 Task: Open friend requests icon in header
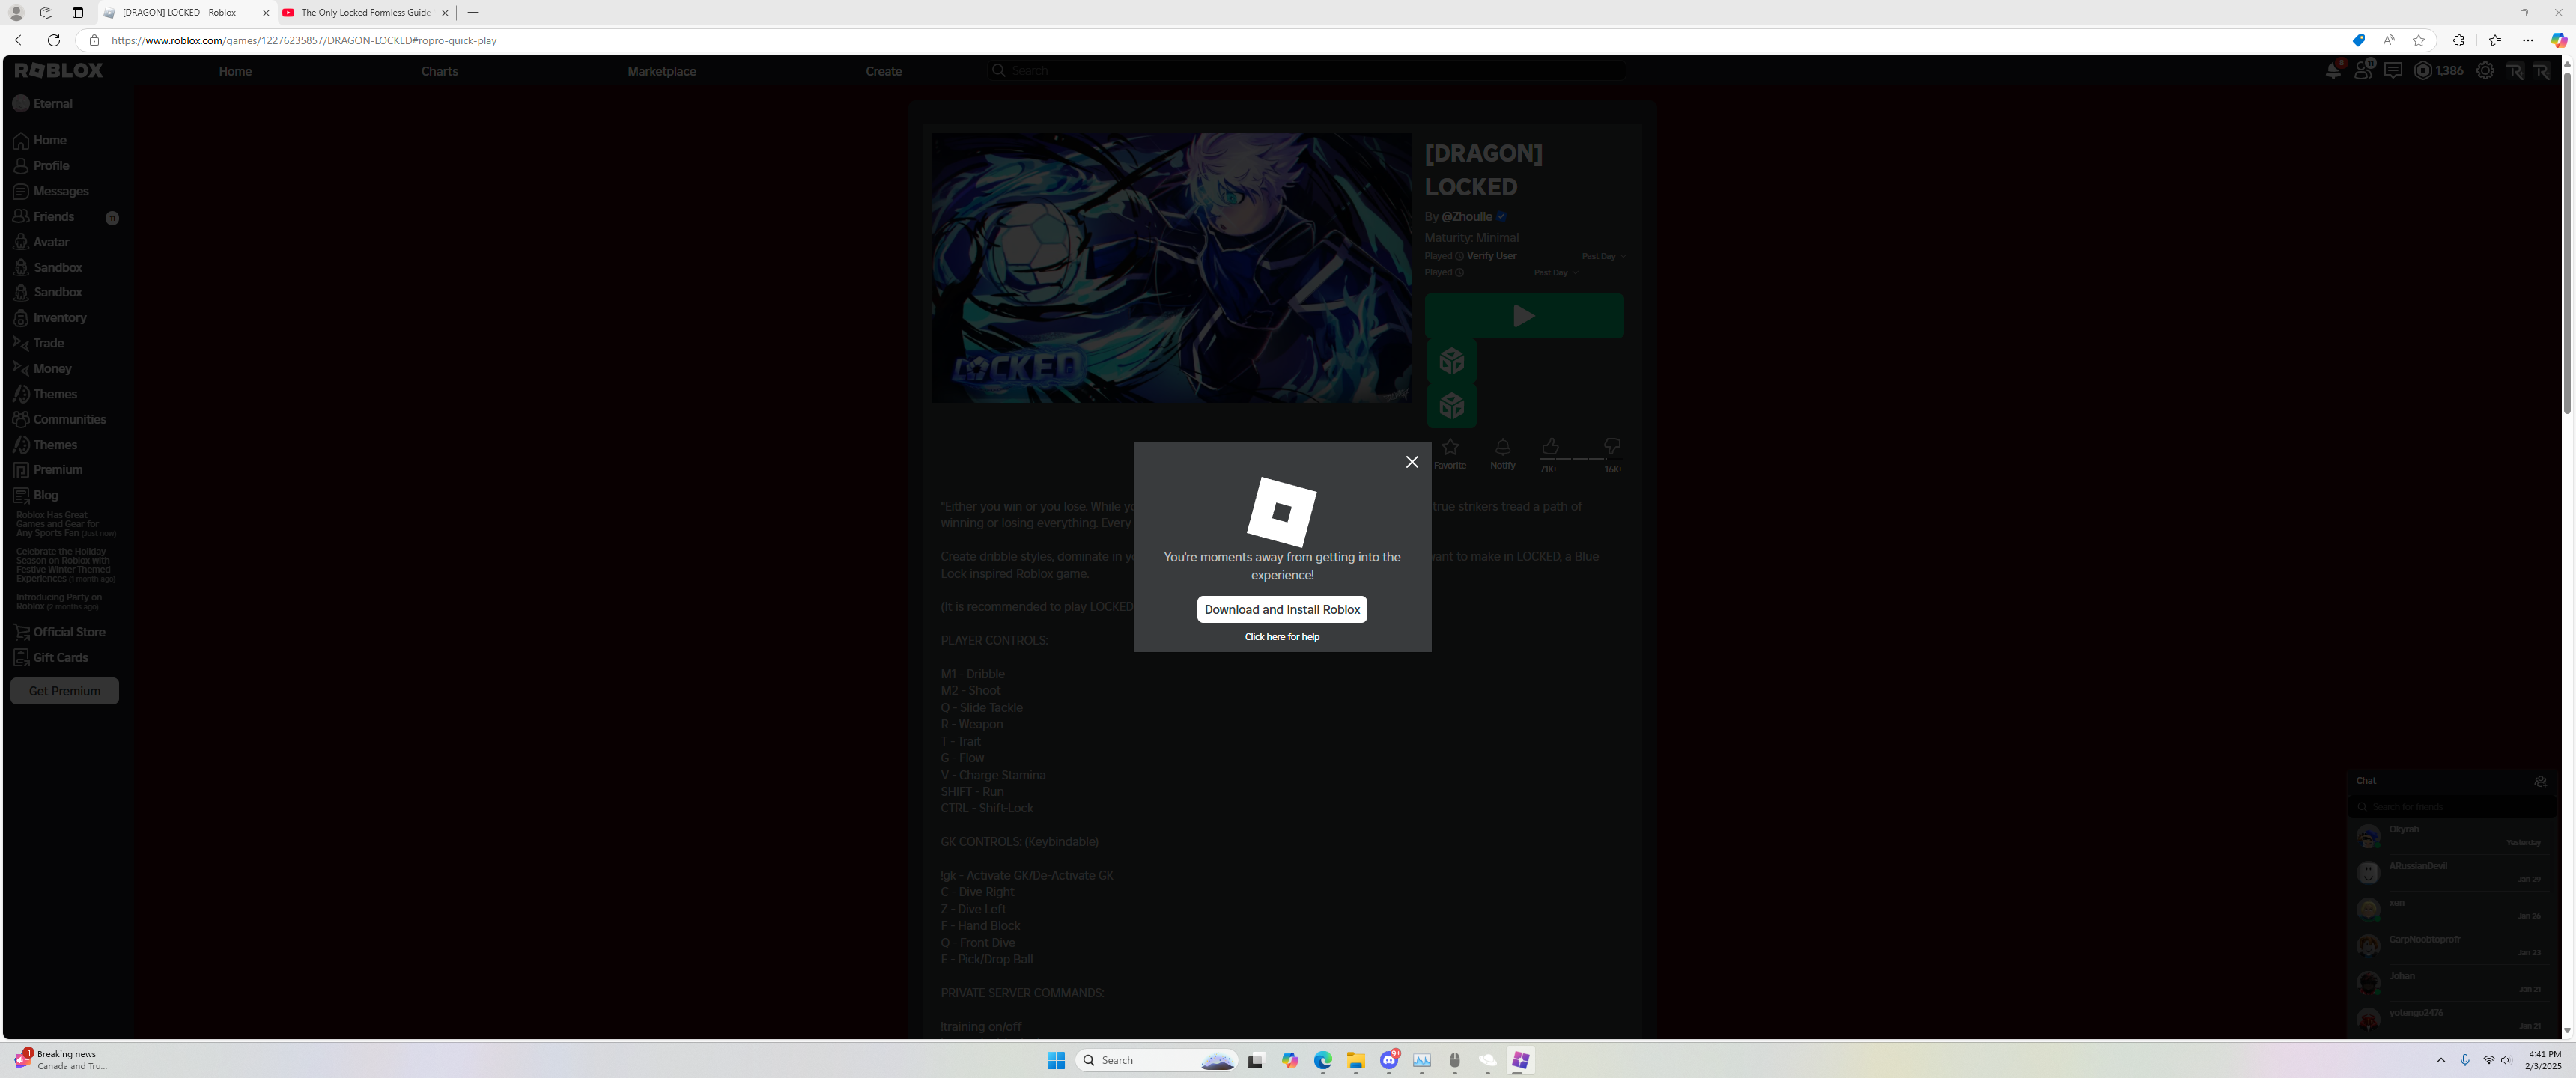tap(2362, 70)
